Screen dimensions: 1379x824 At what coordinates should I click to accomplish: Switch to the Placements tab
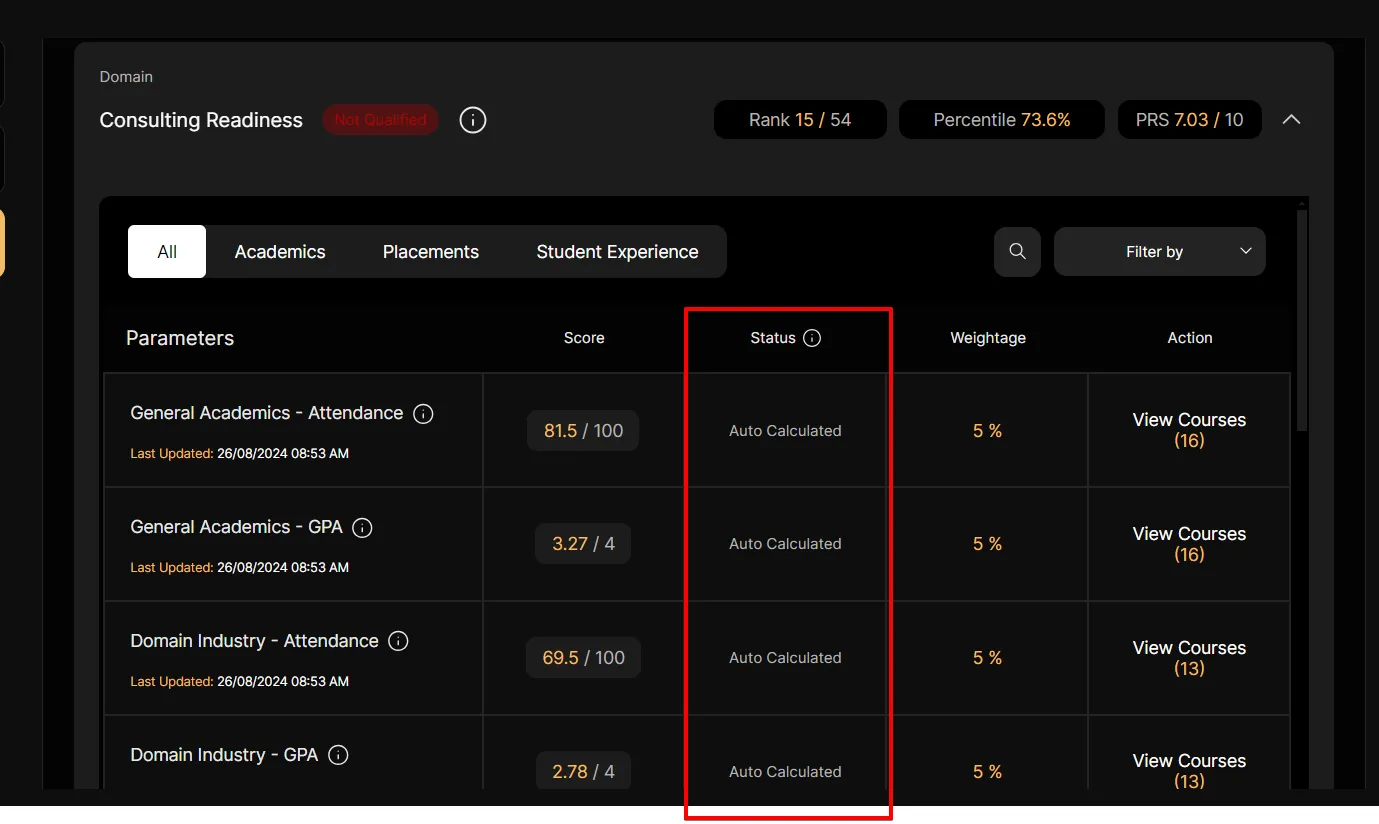click(430, 252)
